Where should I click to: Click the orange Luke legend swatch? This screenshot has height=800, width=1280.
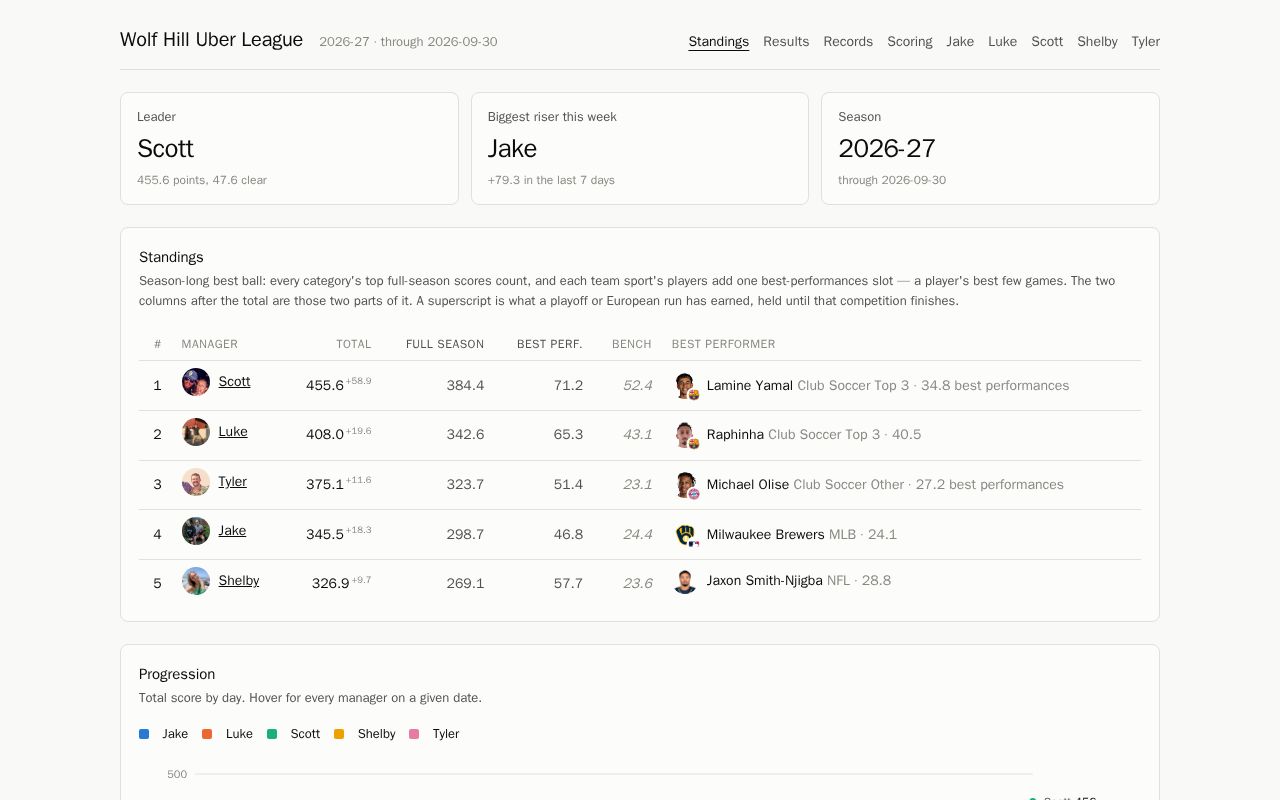[207, 734]
